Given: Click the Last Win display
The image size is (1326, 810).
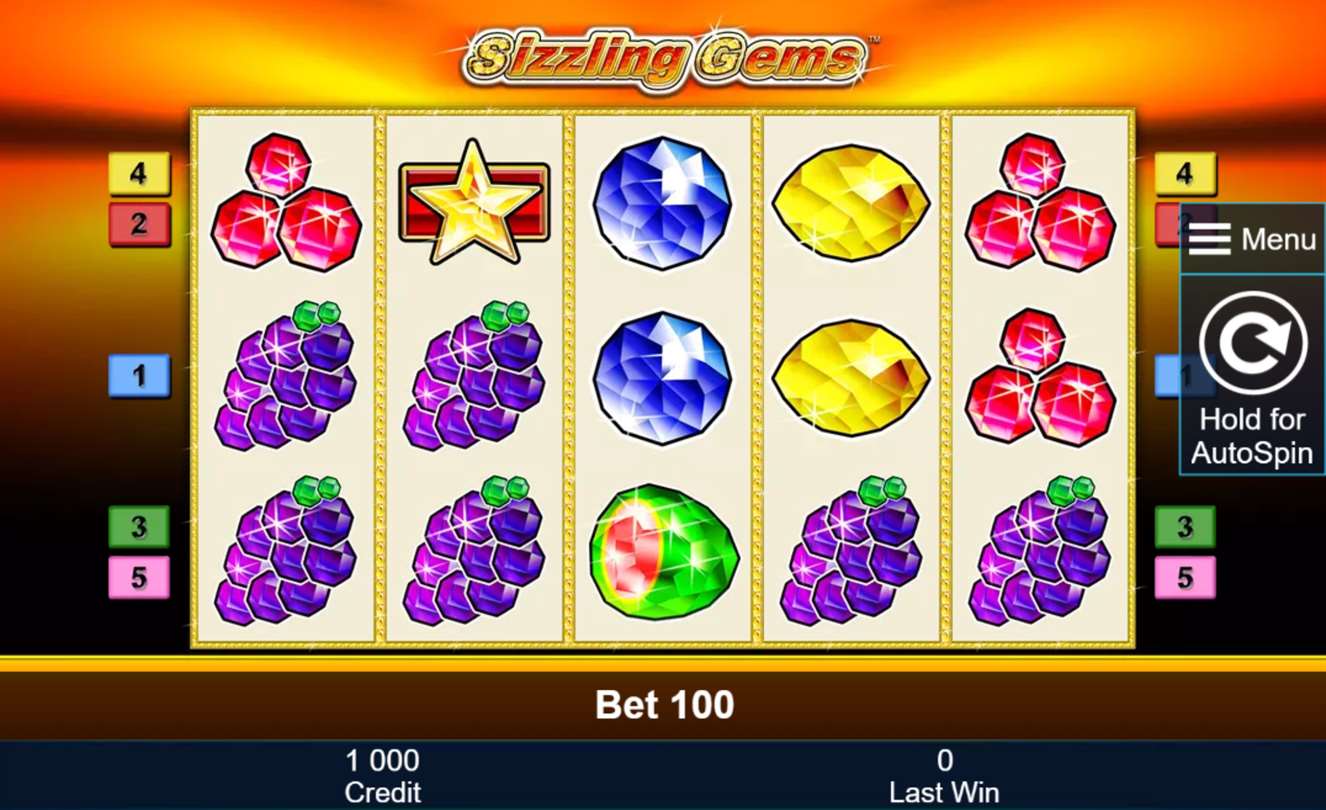Looking at the screenshot, I should pos(944,775).
